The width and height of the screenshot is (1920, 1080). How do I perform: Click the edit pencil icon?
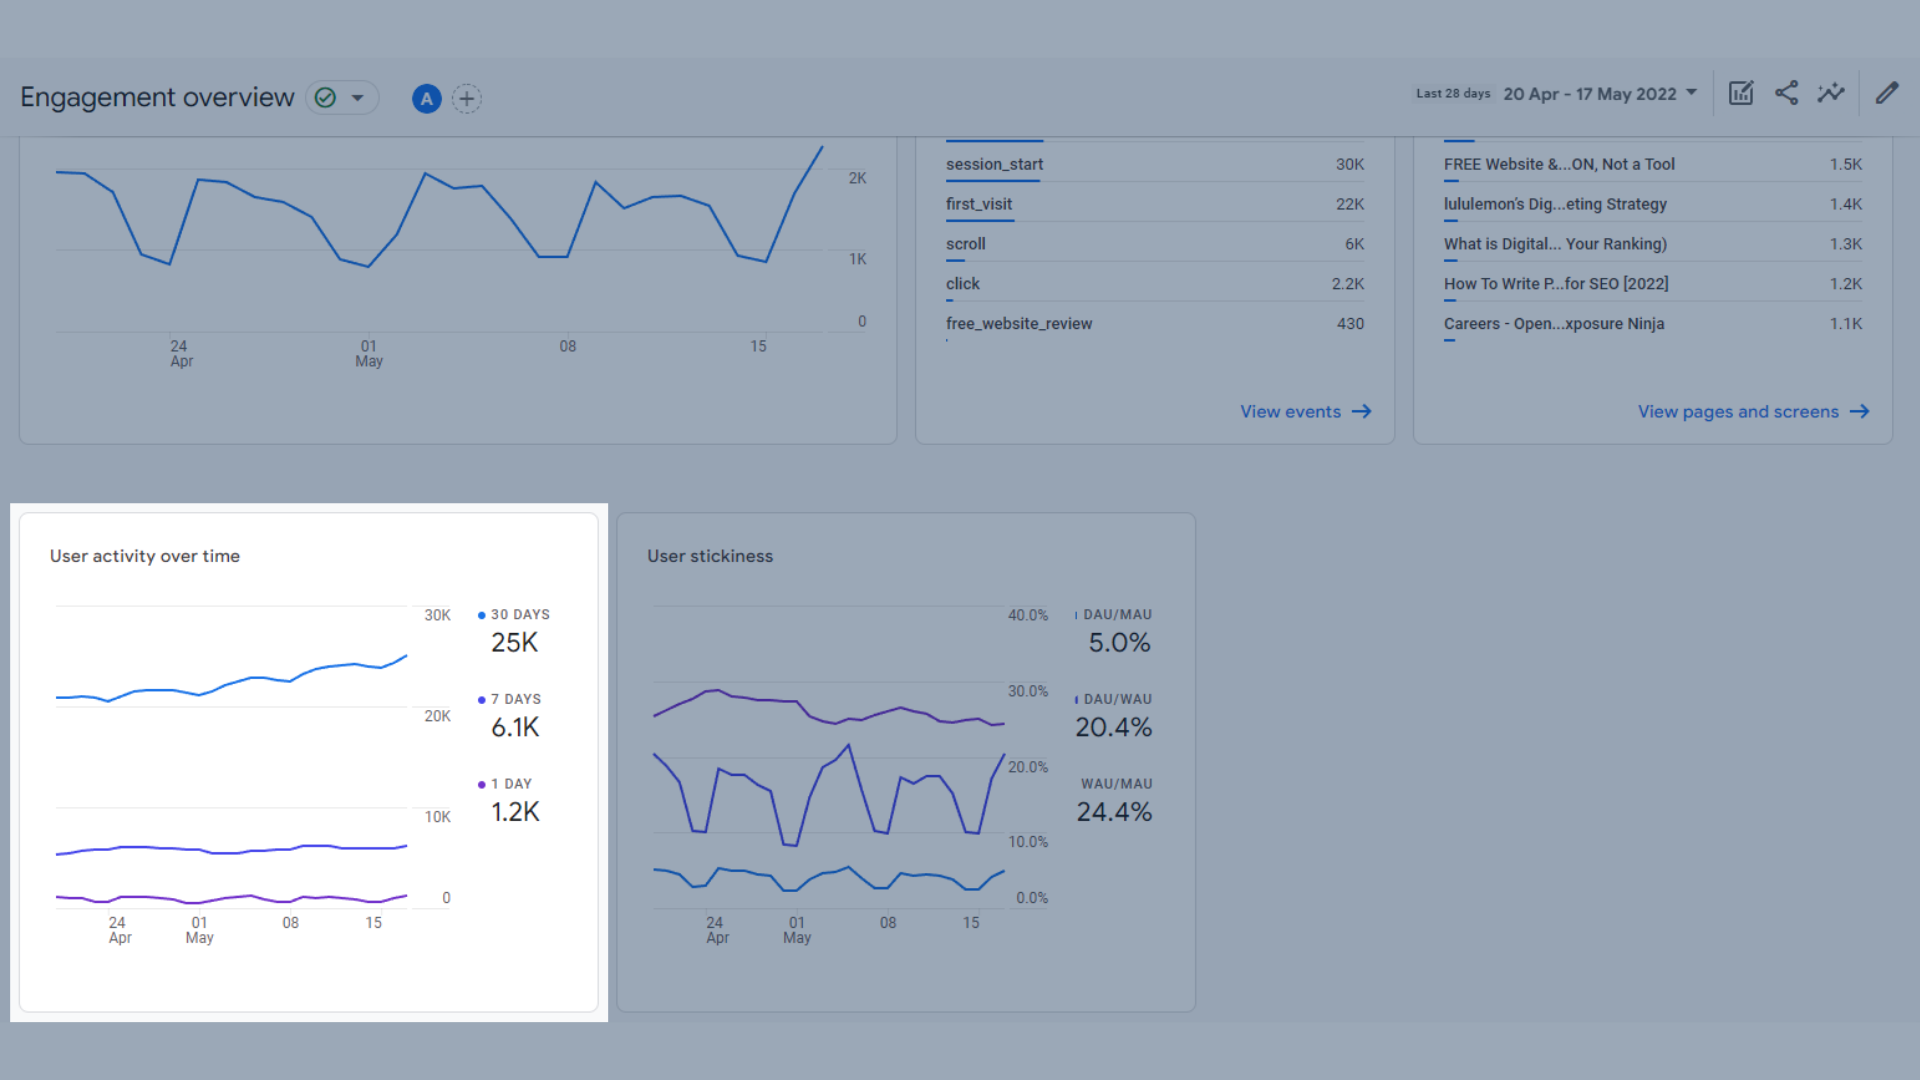click(x=1886, y=94)
